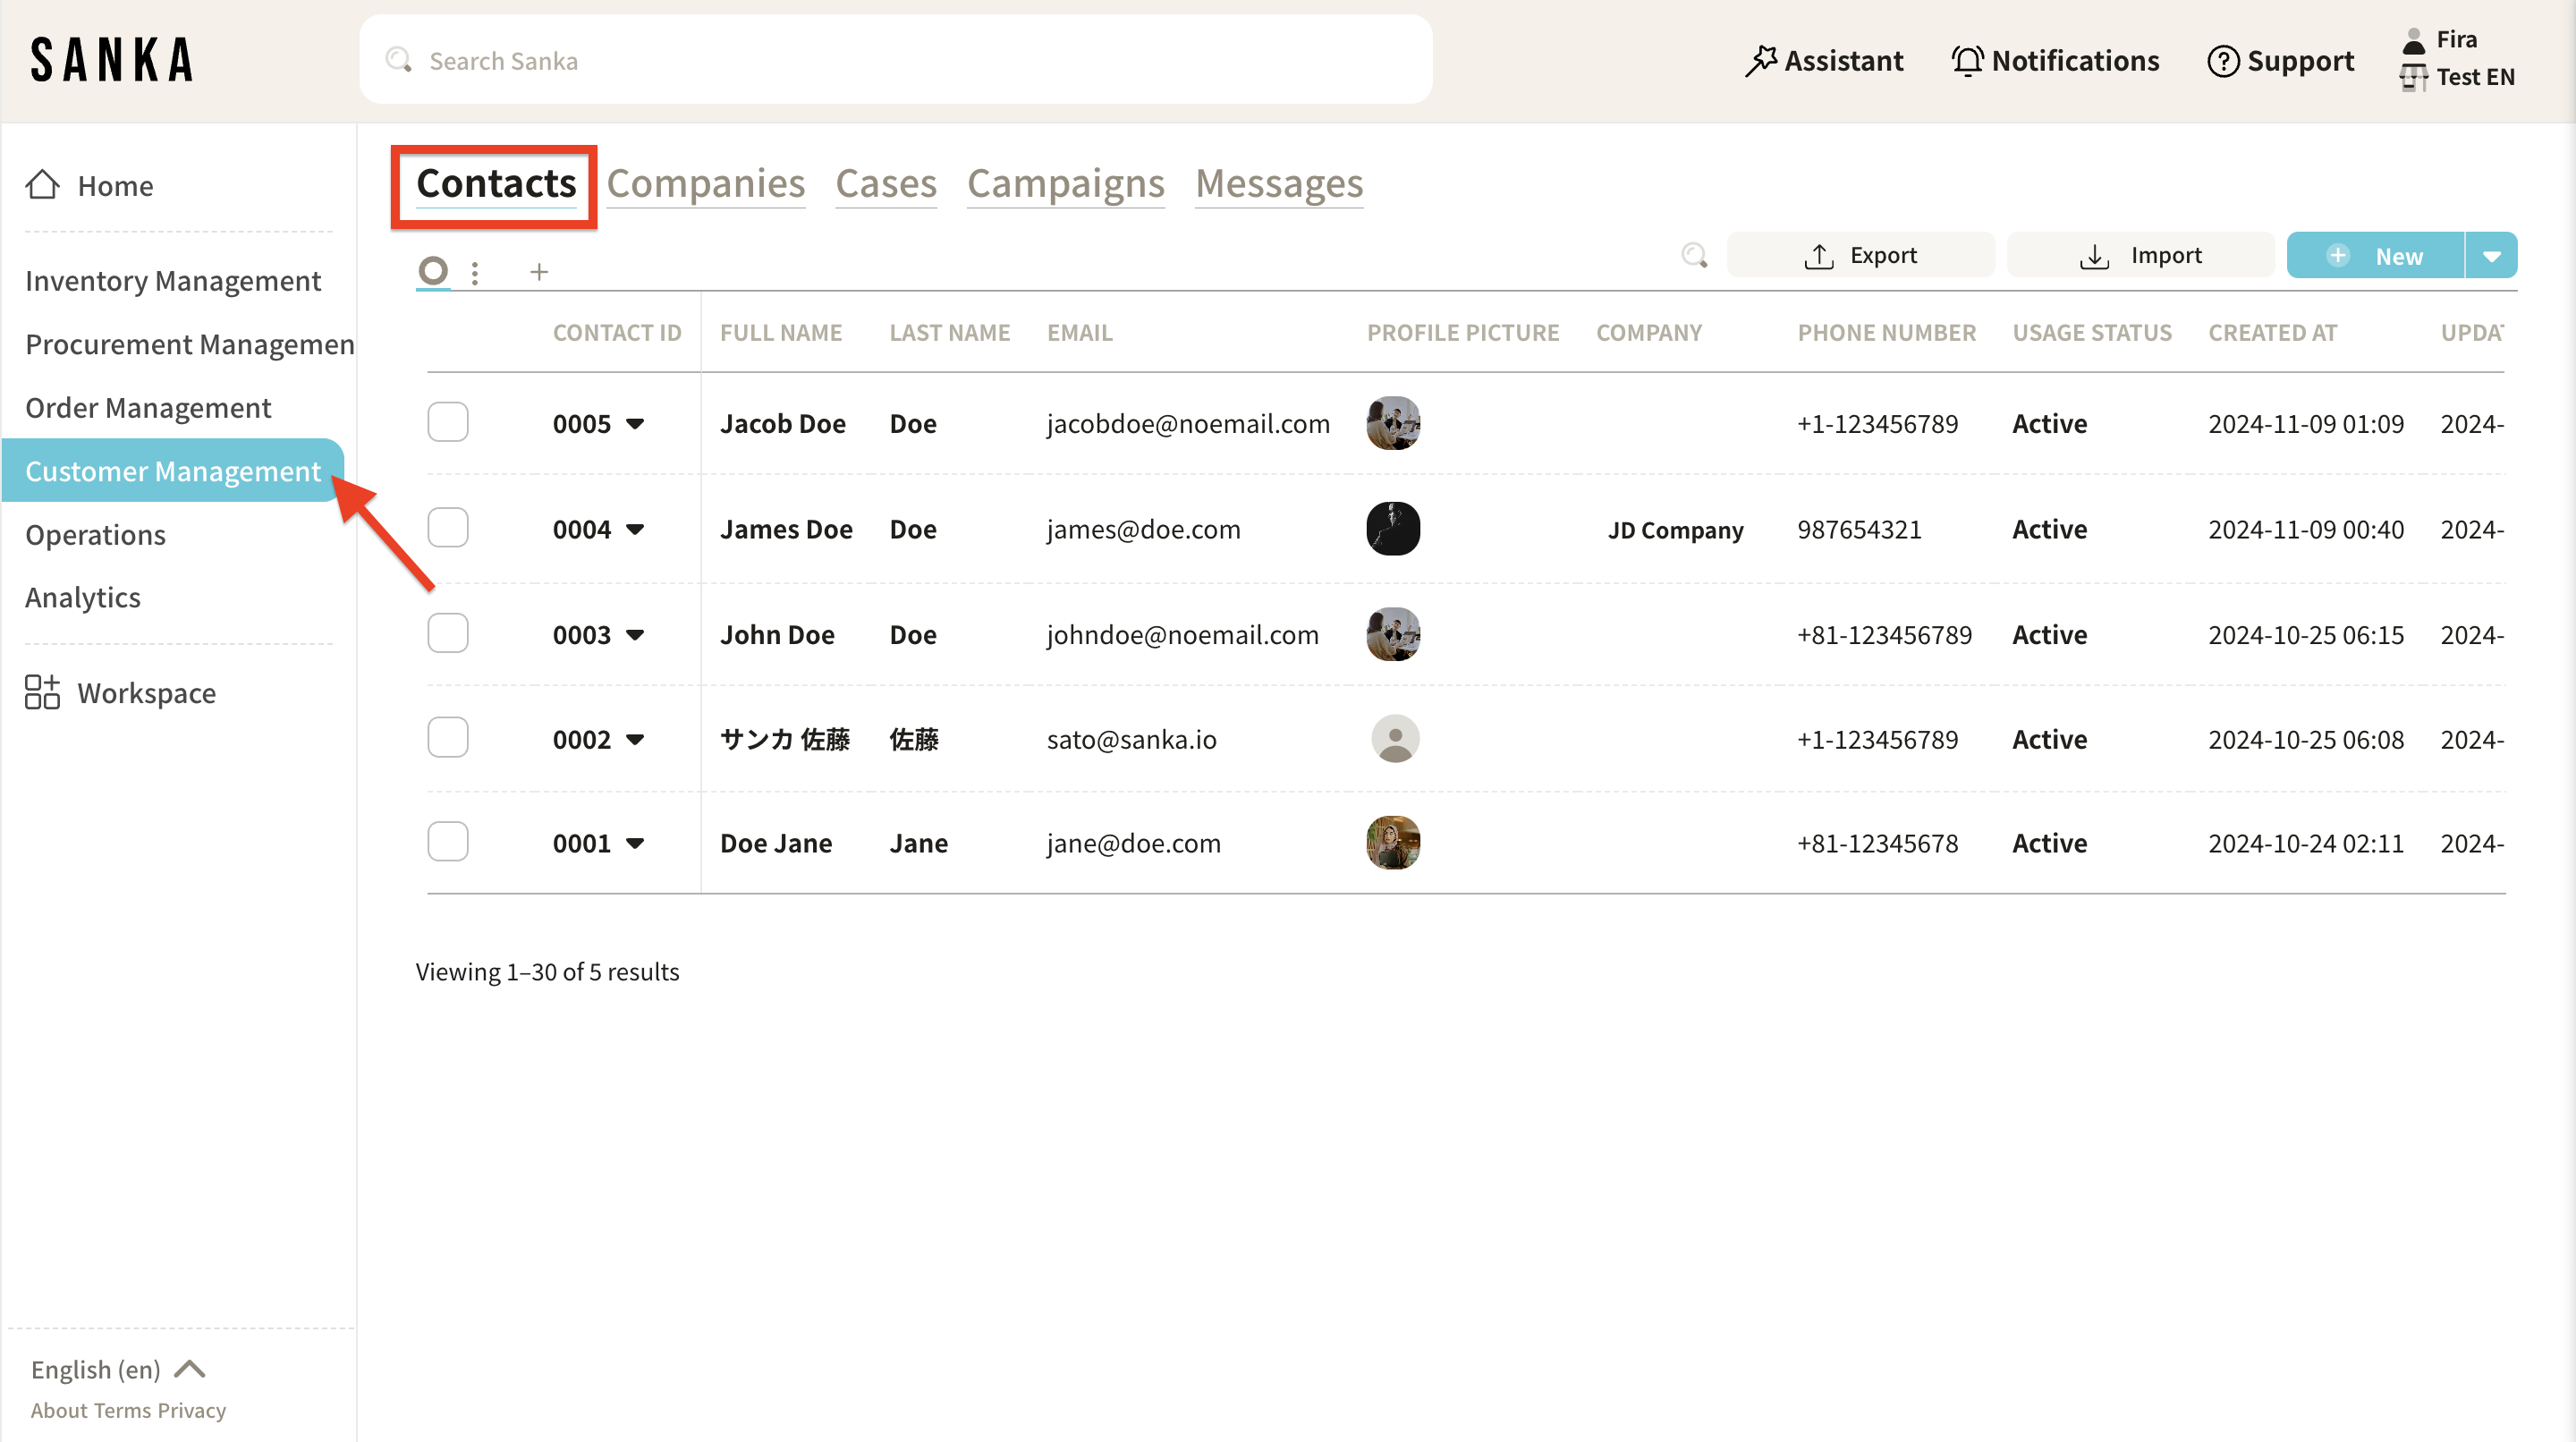
Task: Check the checkbox for contact 0005
Action: click(447, 423)
